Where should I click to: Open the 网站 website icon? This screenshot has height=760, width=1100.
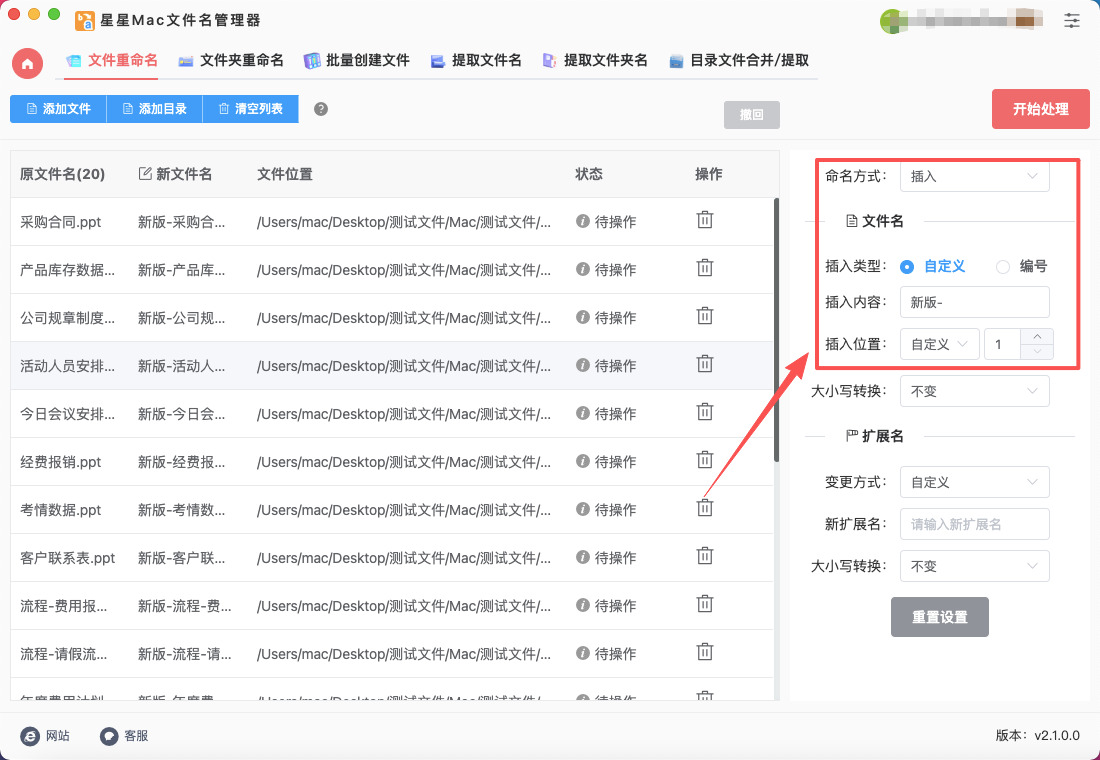pos(31,736)
